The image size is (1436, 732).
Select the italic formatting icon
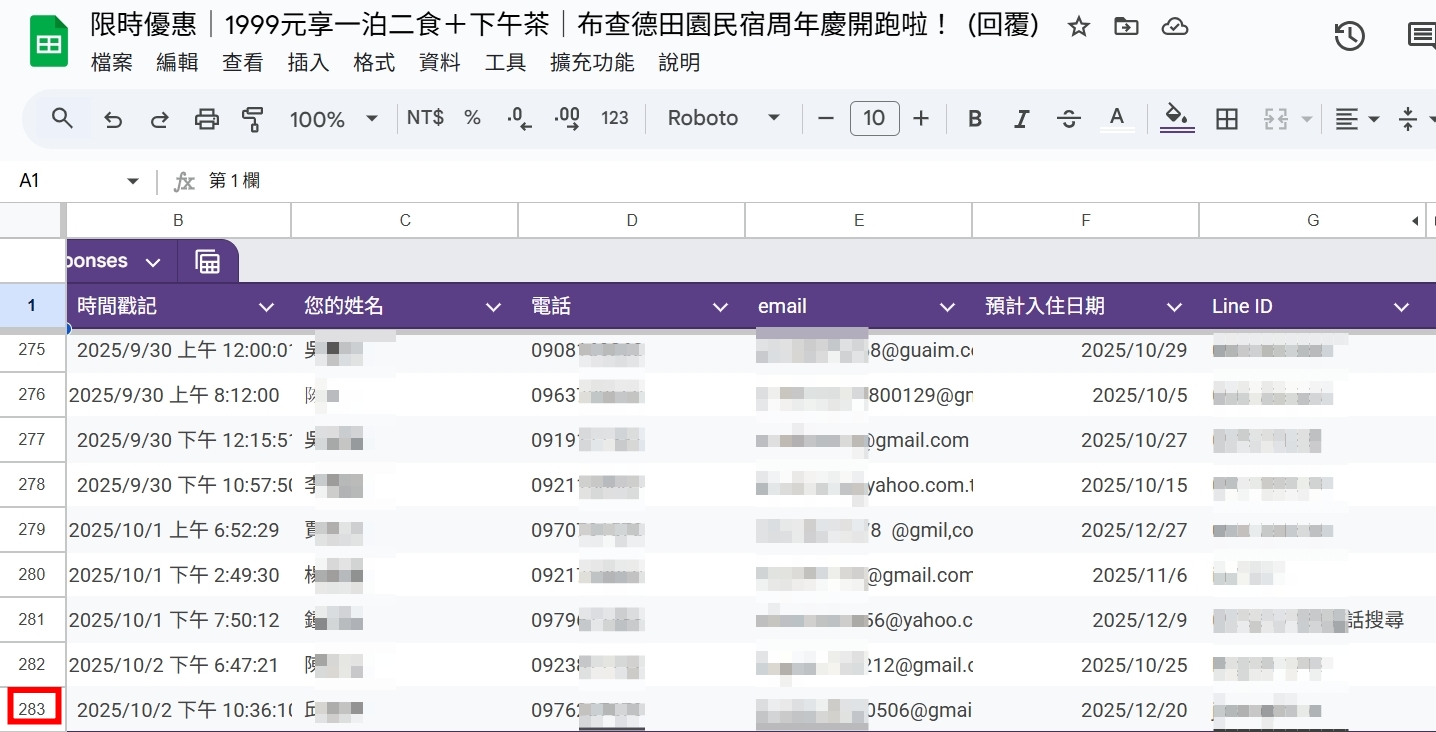[x=1022, y=118]
